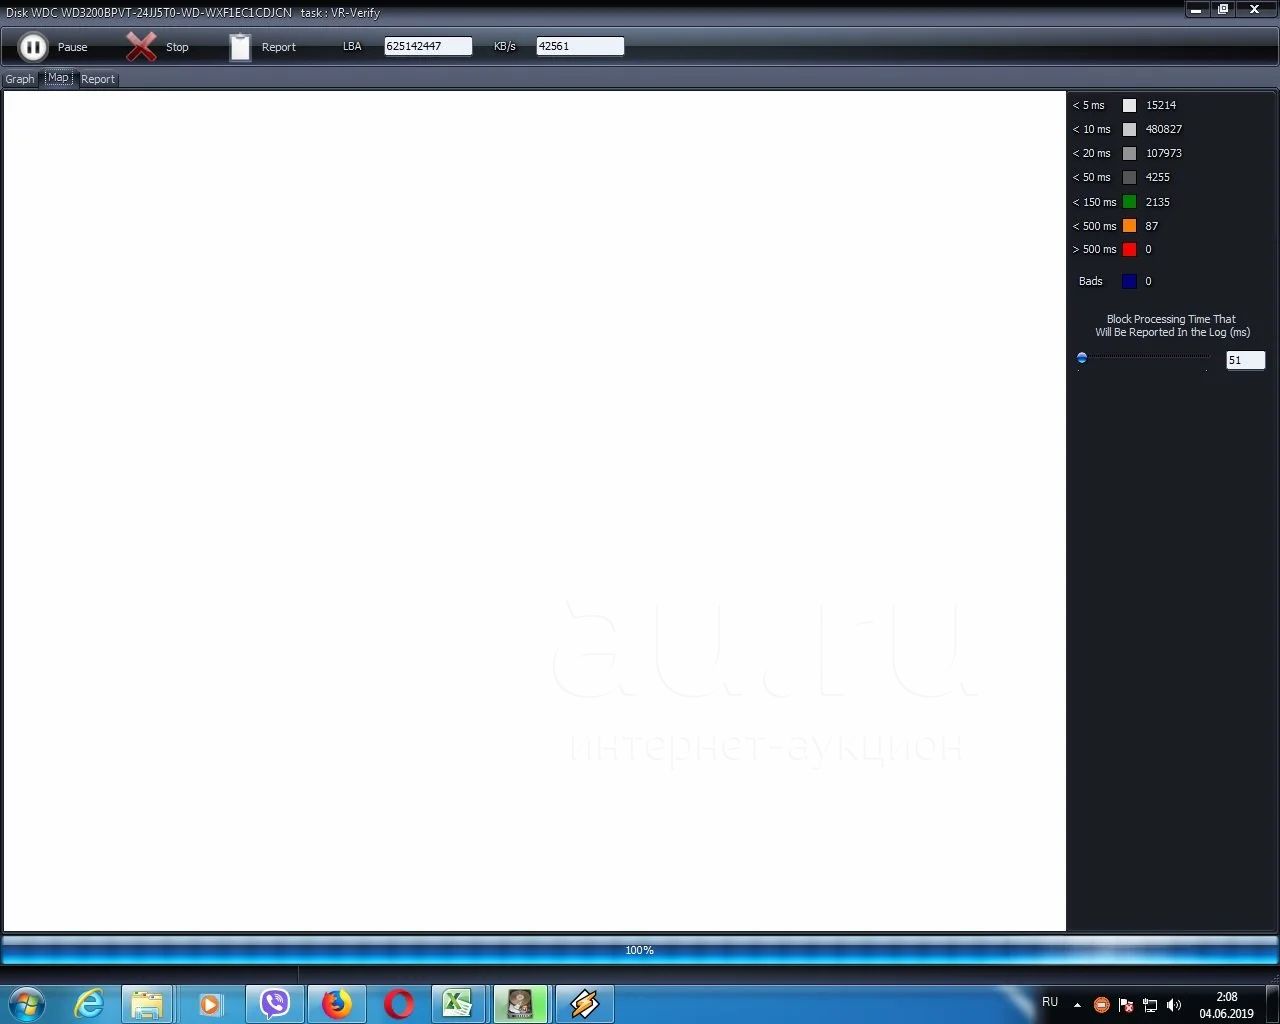Click the < 5 ms color swatch

tap(1129, 105)
